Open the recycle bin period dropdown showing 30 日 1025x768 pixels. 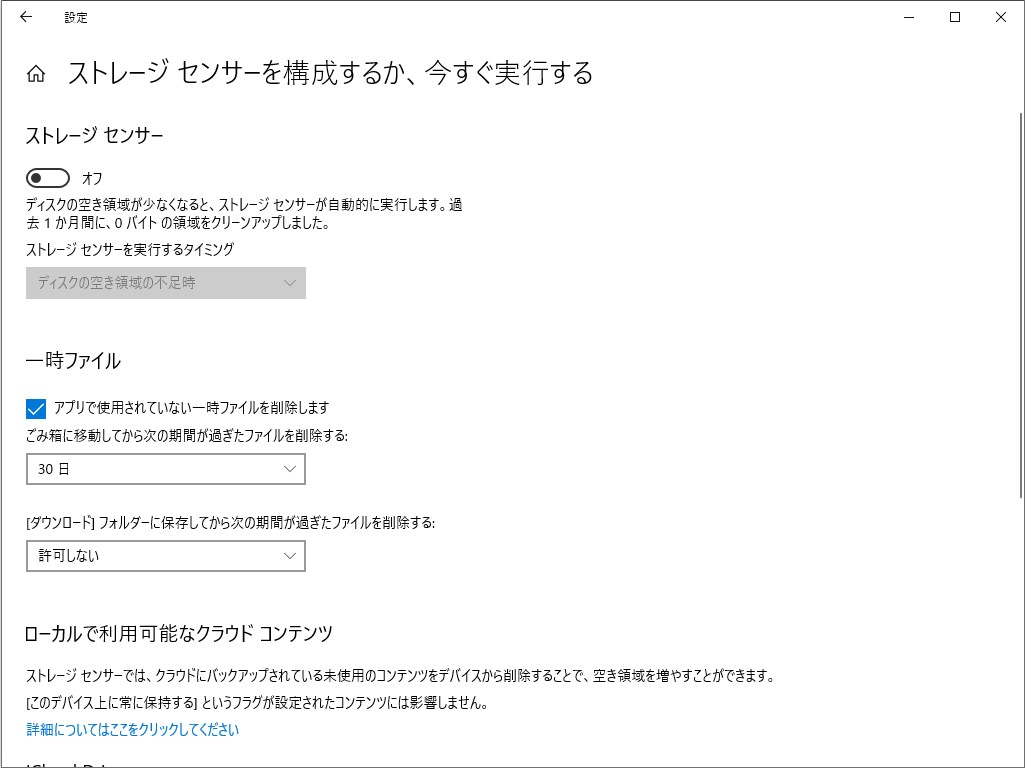tap(165, 468)
